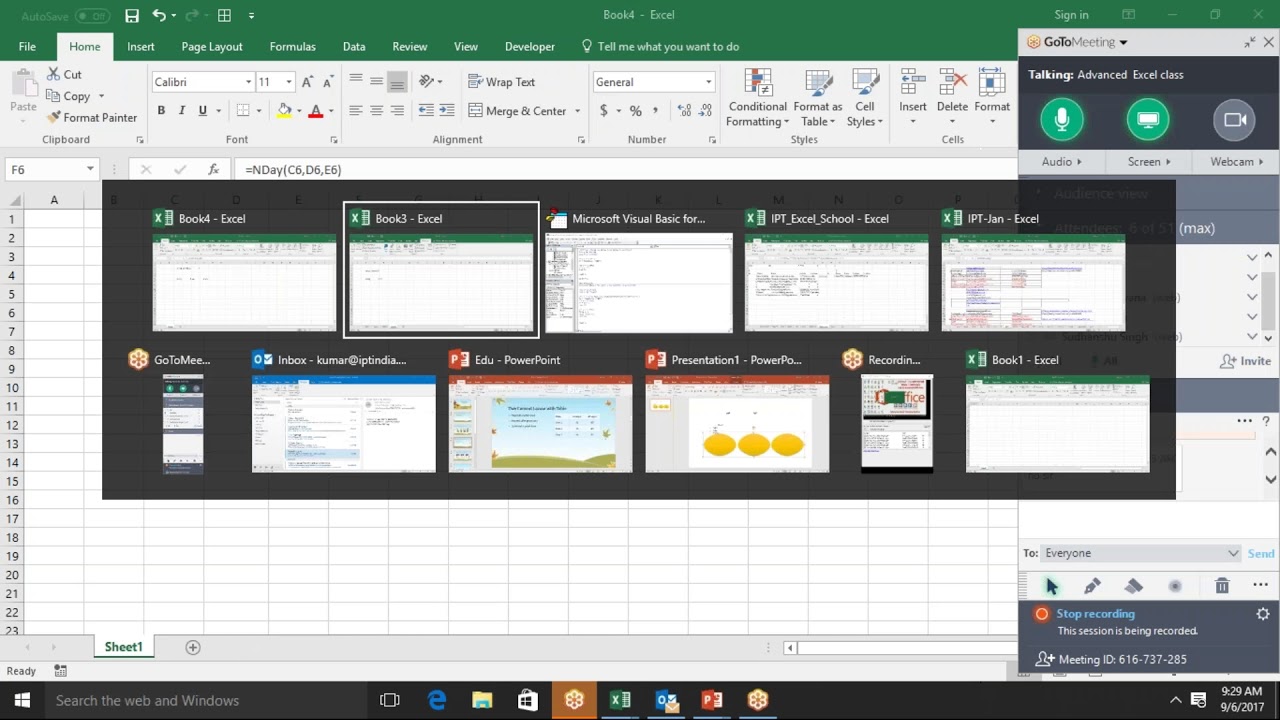Screen dimensions: 1280x720
Task: Click Send in GoToMeeting chat
Action: pos(1261,554)
